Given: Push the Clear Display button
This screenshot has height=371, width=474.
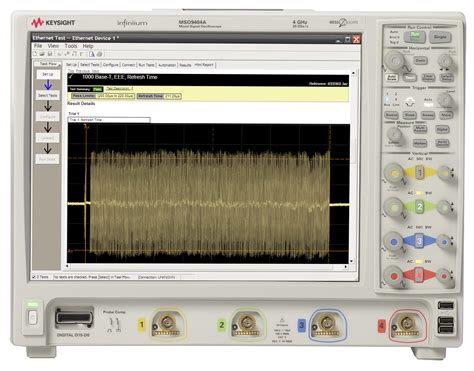Looking at the screenshot, I should click(x=428, y=78).
